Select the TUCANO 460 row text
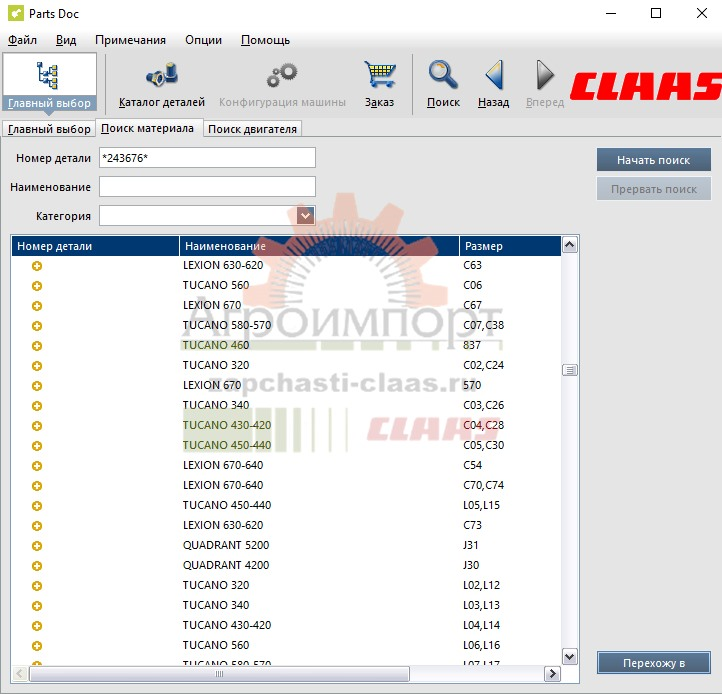 215,345
